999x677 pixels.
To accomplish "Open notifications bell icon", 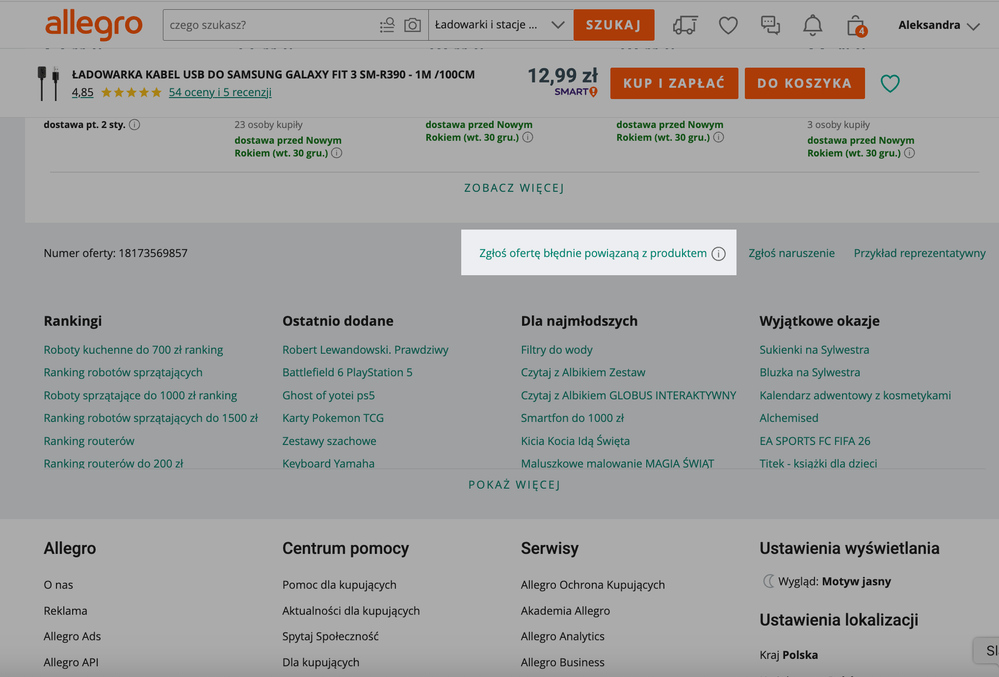I will point(813,25).
